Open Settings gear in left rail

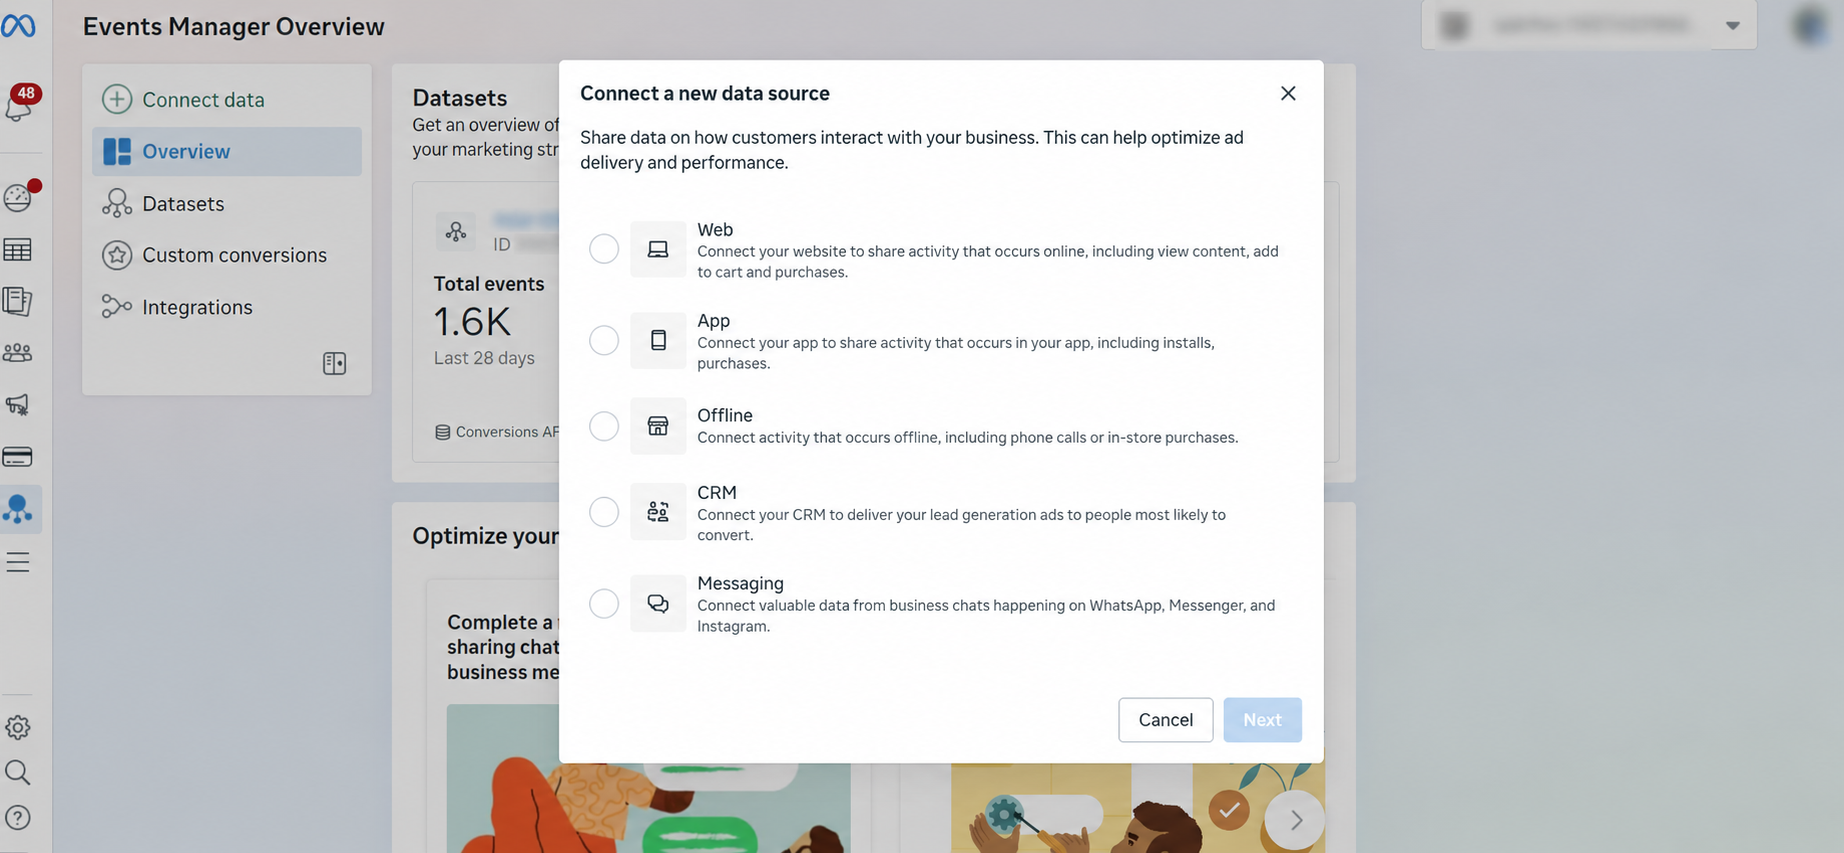[18, 727]
